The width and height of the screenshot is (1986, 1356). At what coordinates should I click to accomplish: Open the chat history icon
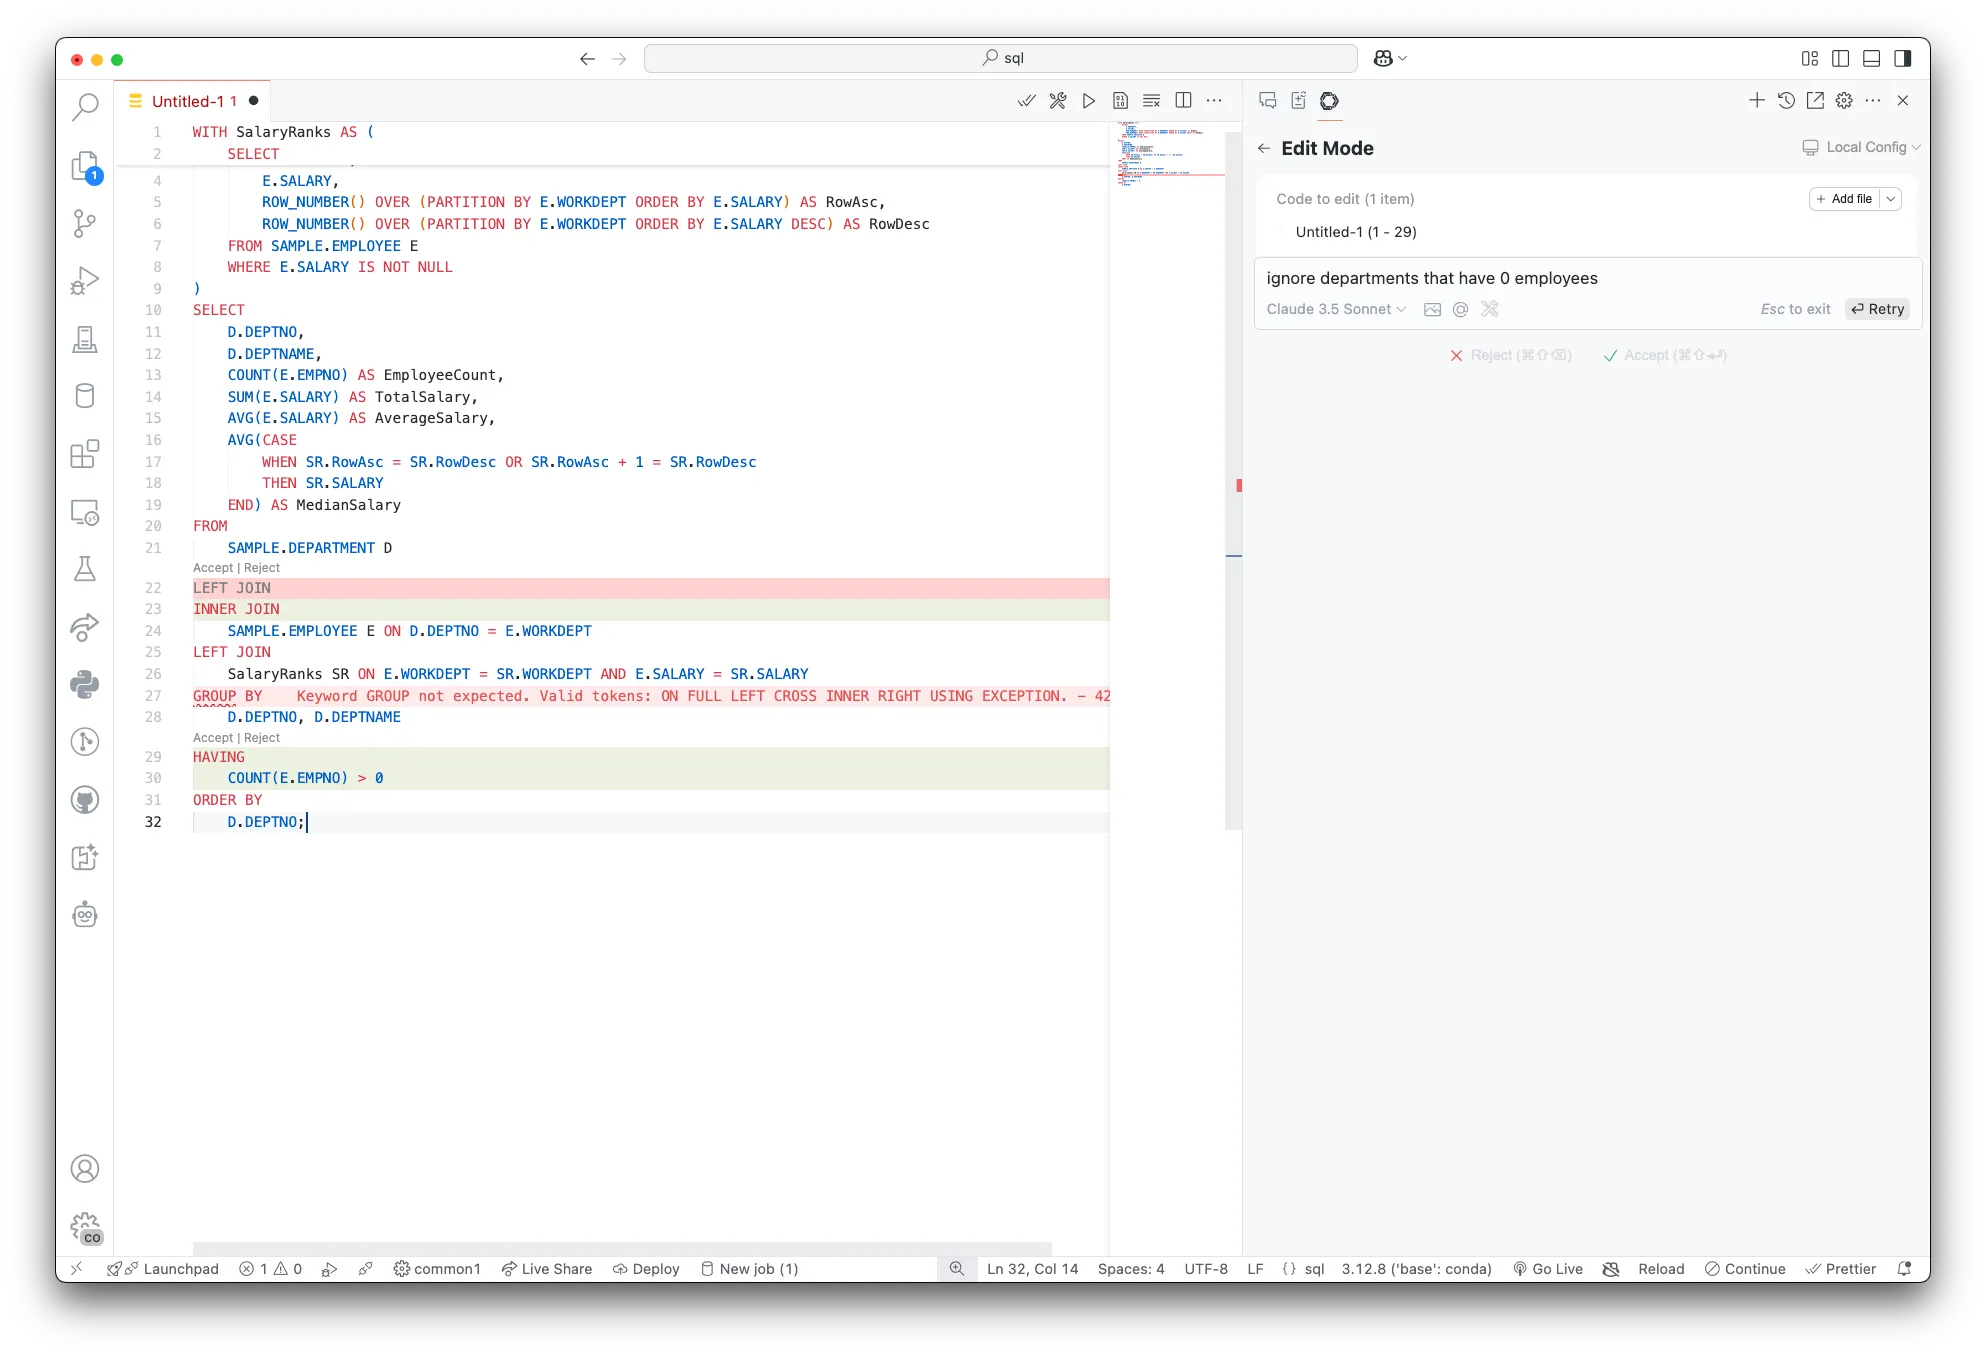(x=1786, y=101)
